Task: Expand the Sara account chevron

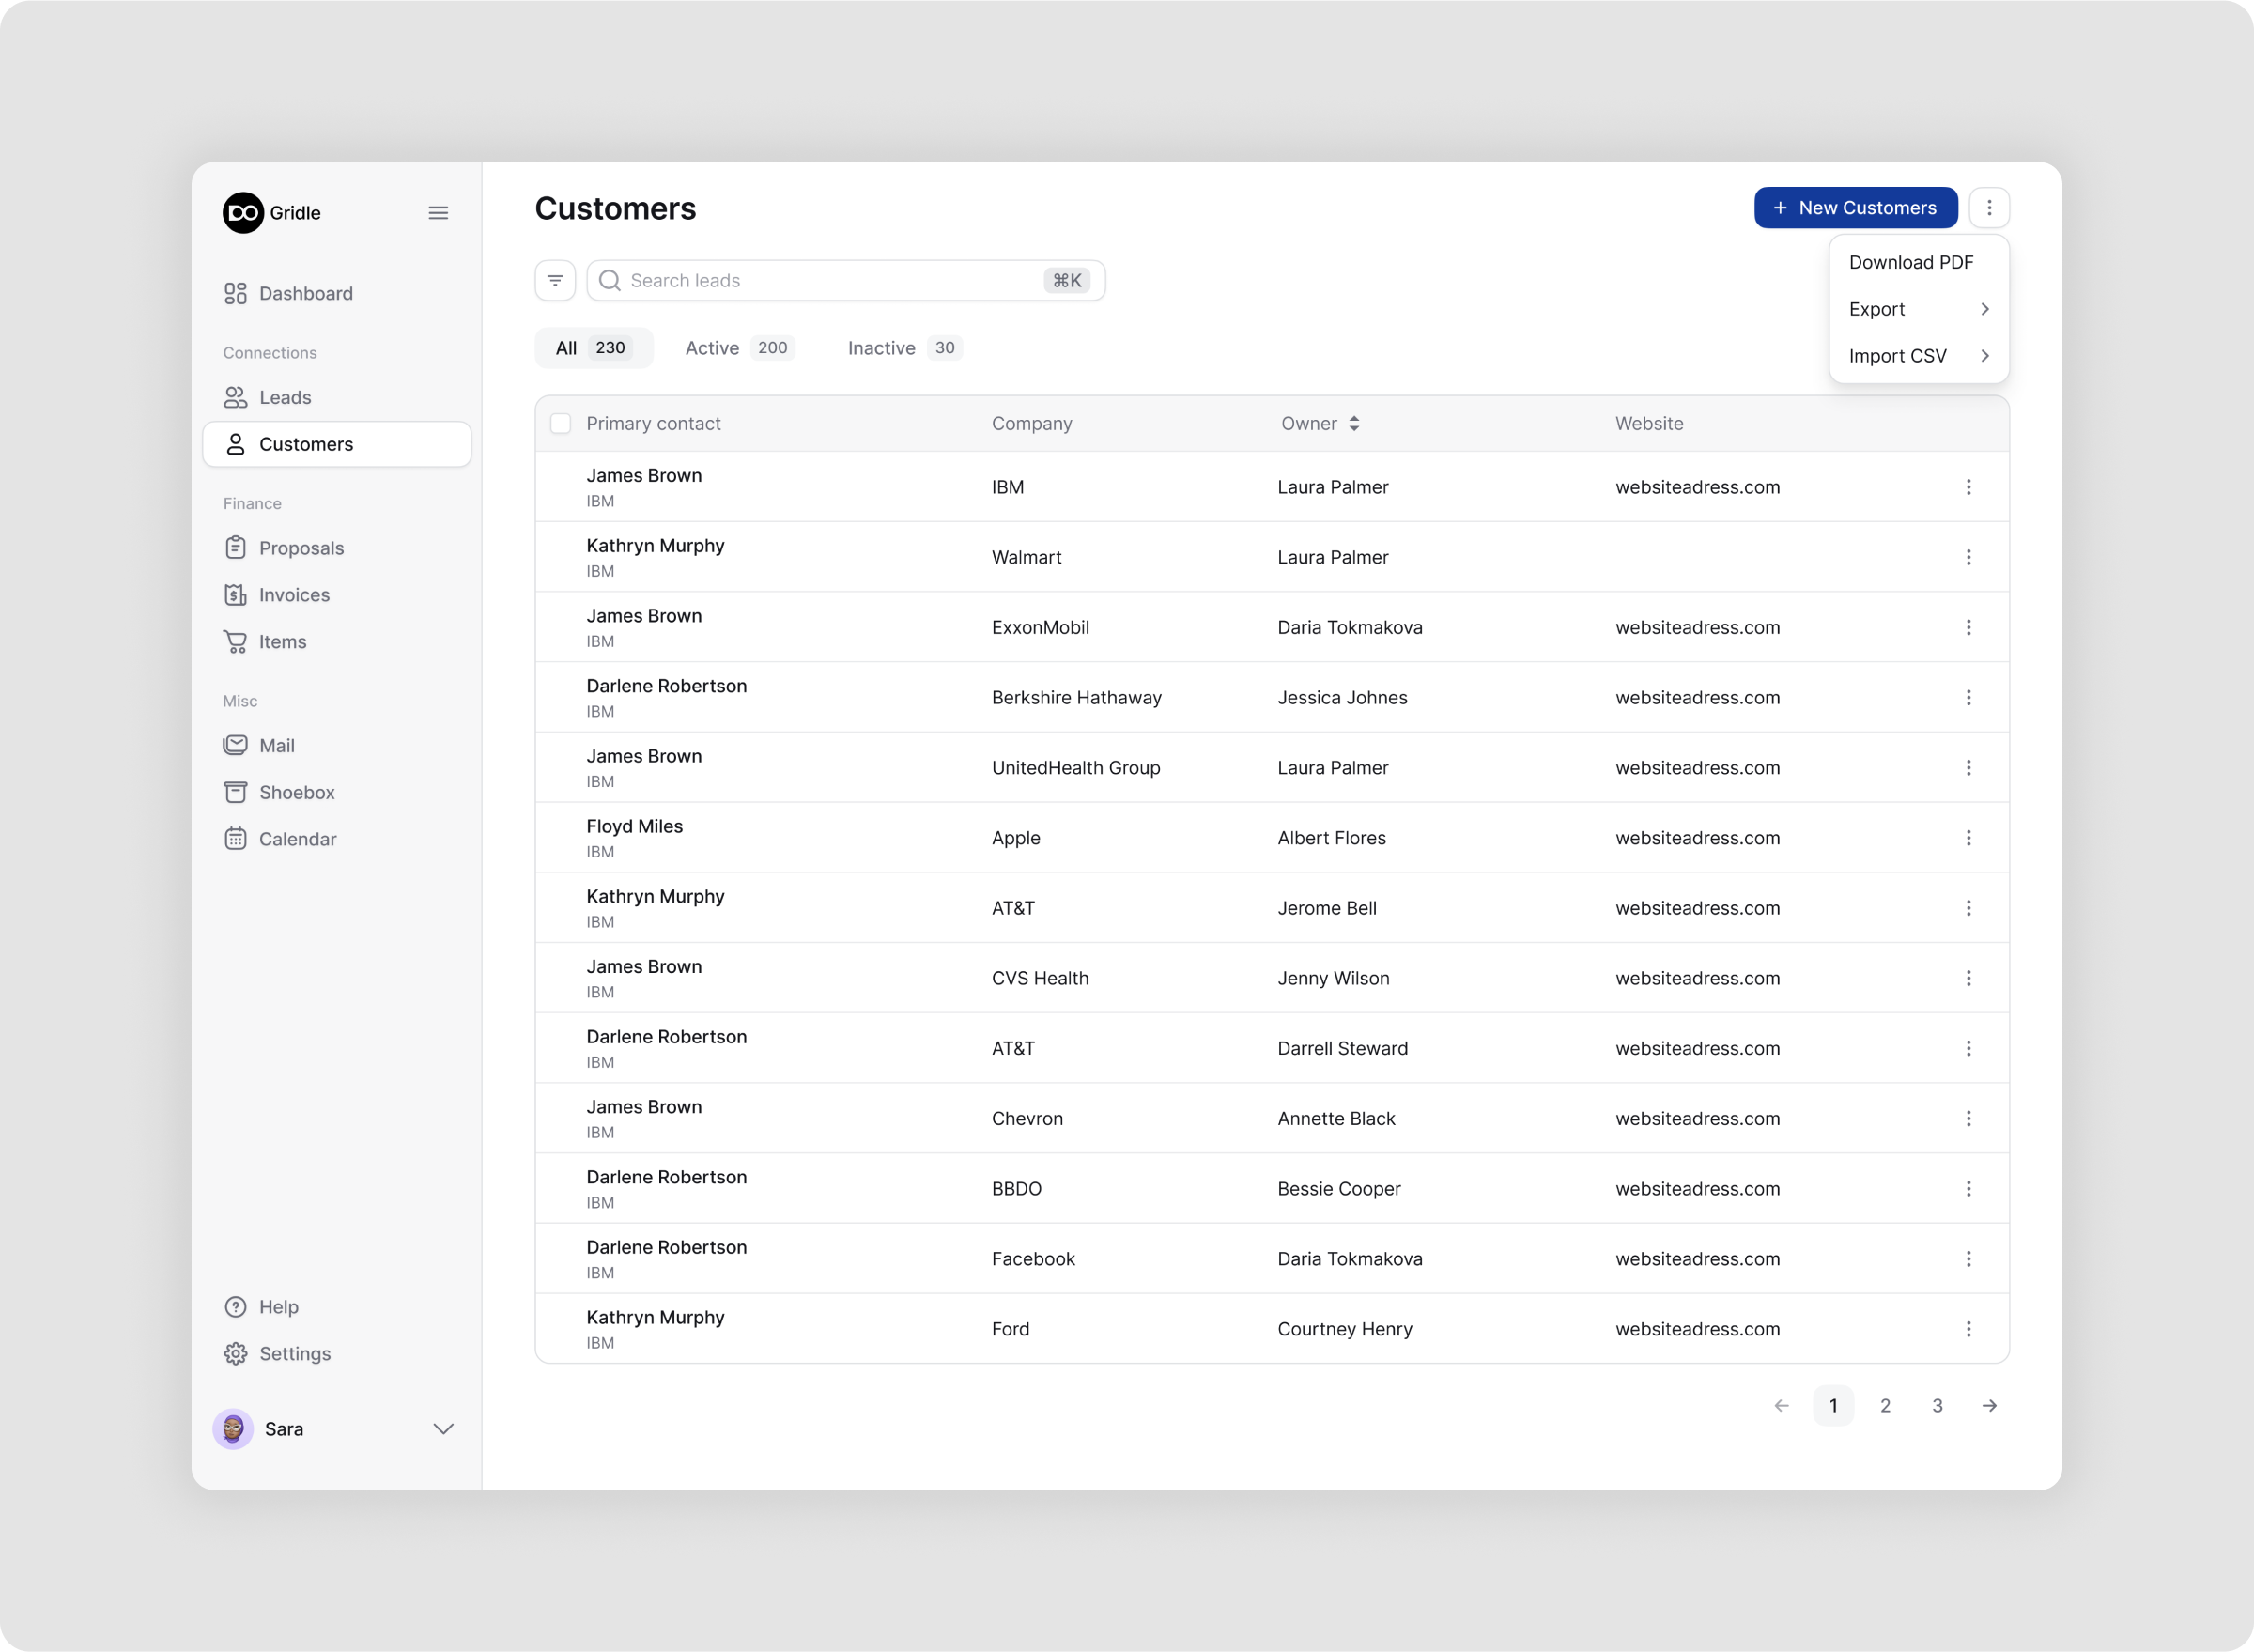Action: click(x=443, y=1429)
